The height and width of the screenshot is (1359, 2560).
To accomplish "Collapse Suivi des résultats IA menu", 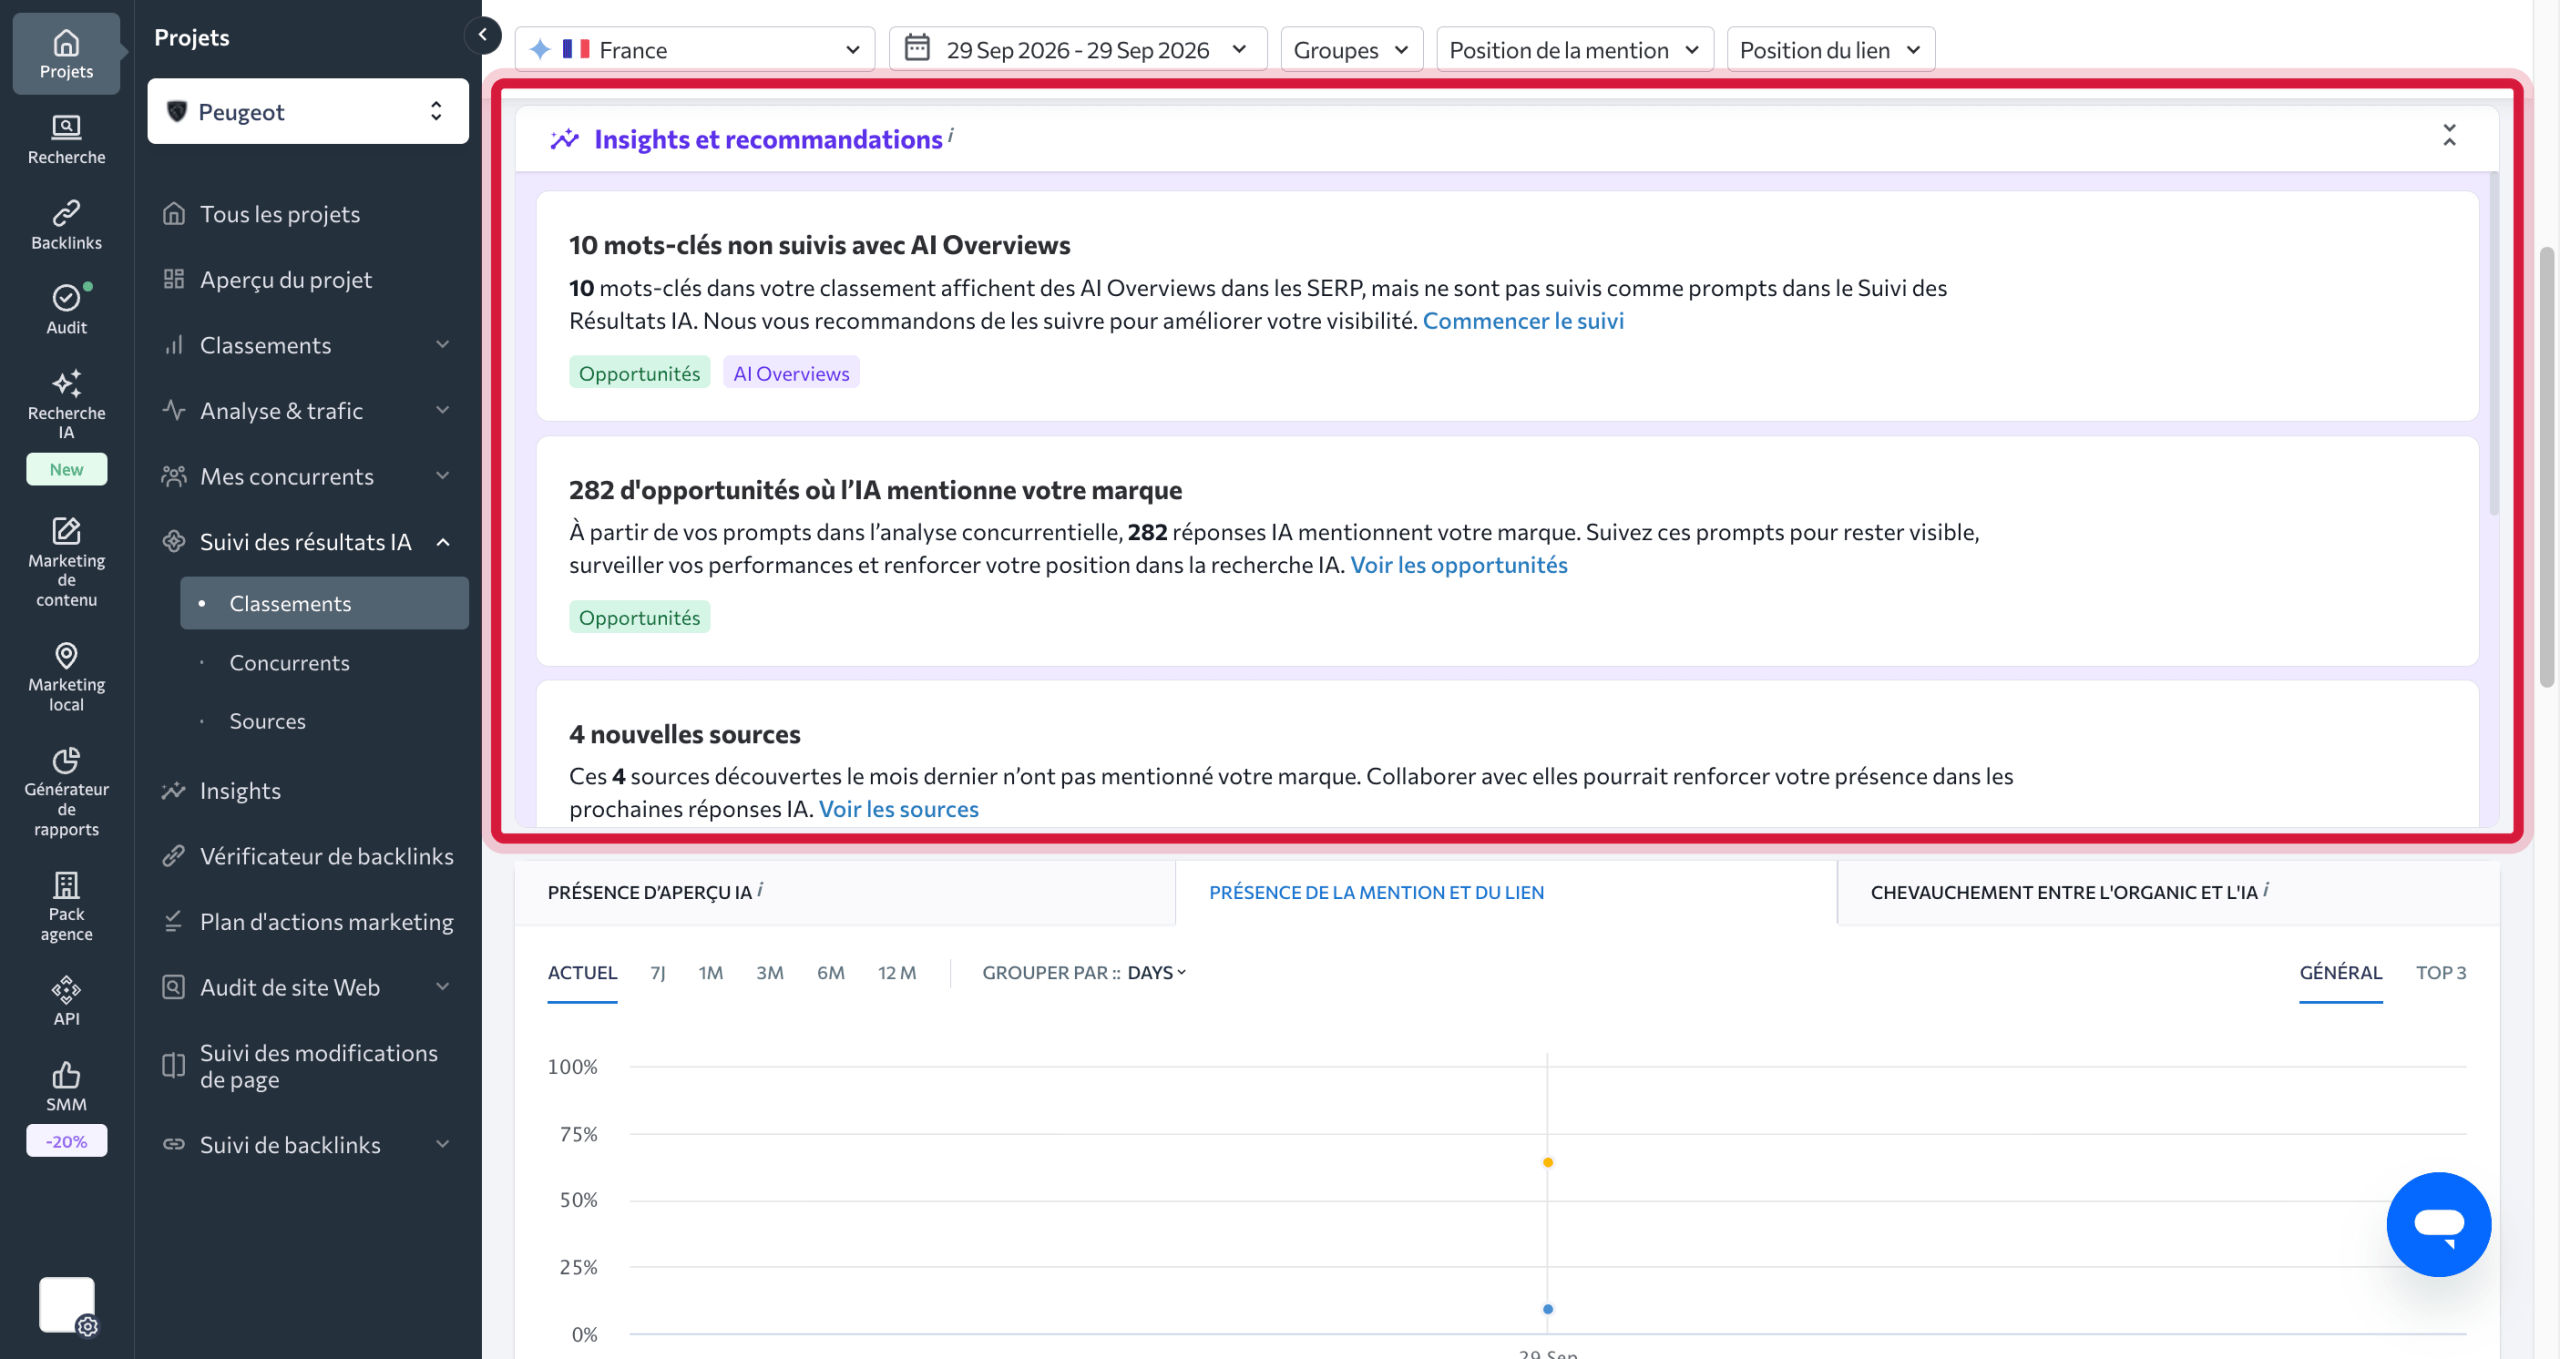I will [443, 542].
